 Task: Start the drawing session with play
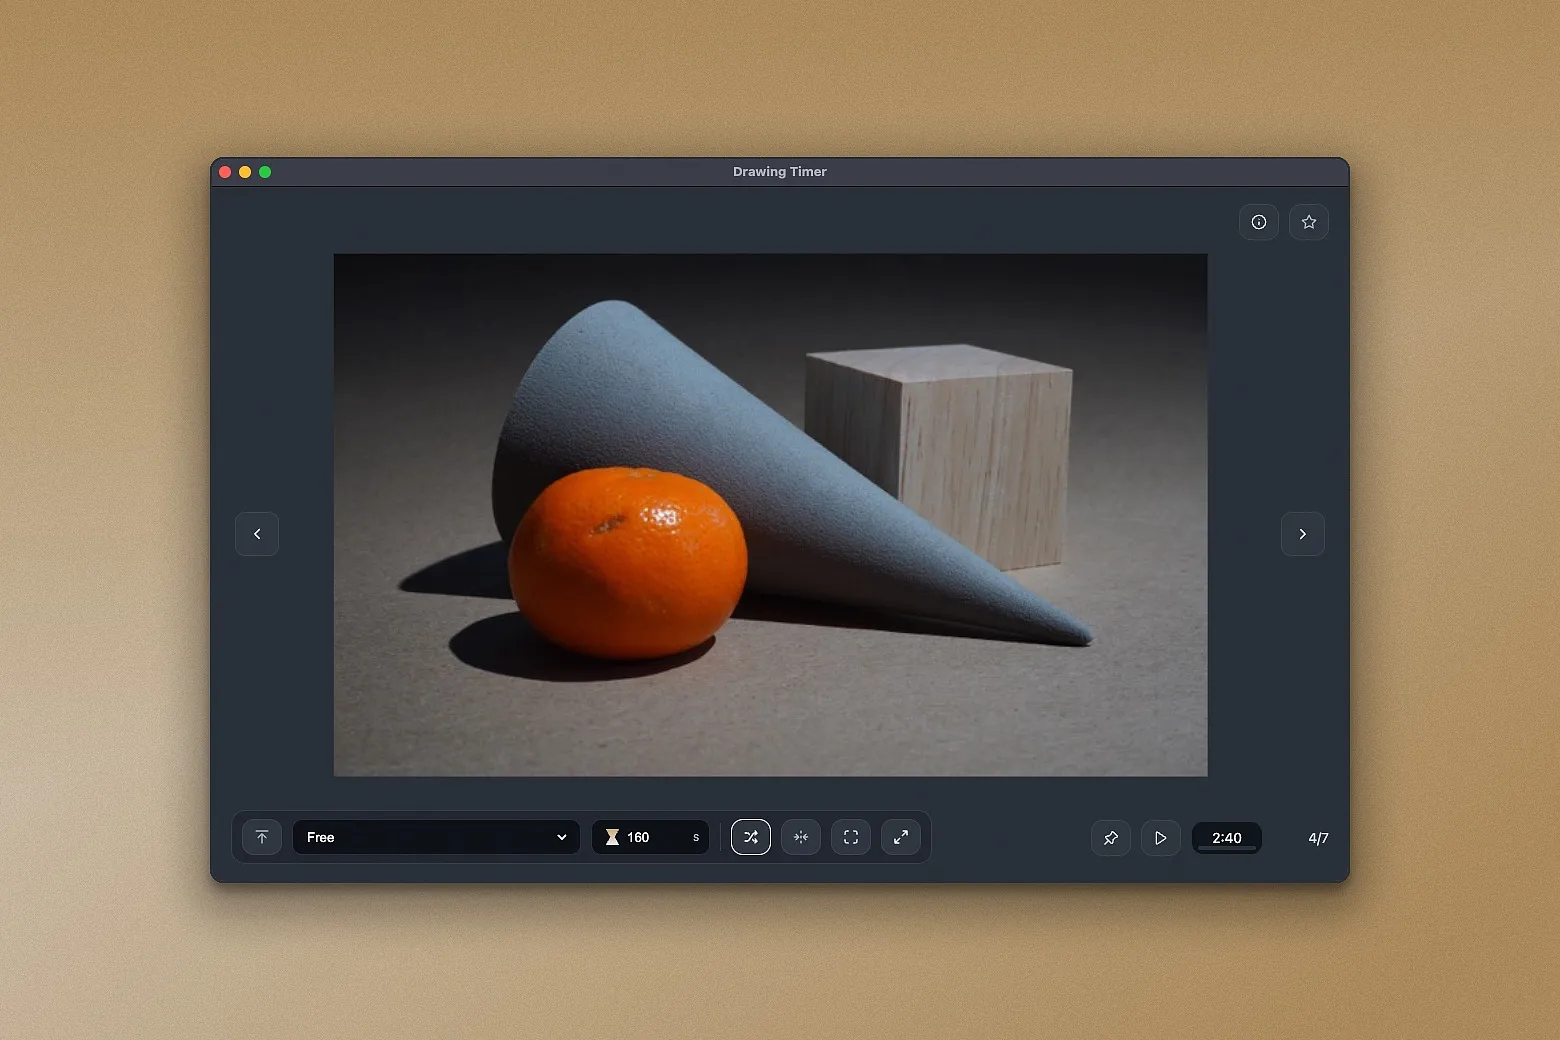tap(1160, 838)
